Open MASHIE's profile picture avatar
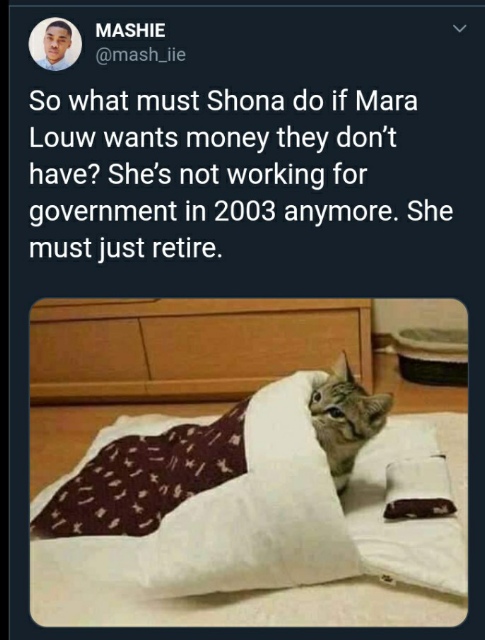 55,44
